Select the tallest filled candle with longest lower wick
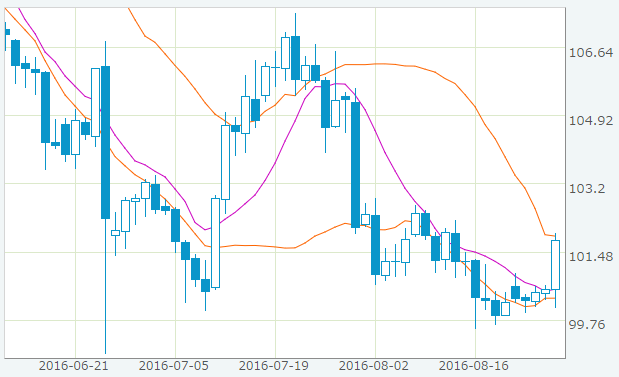This screenshot has width=619, height=377. tap(105, 143)
